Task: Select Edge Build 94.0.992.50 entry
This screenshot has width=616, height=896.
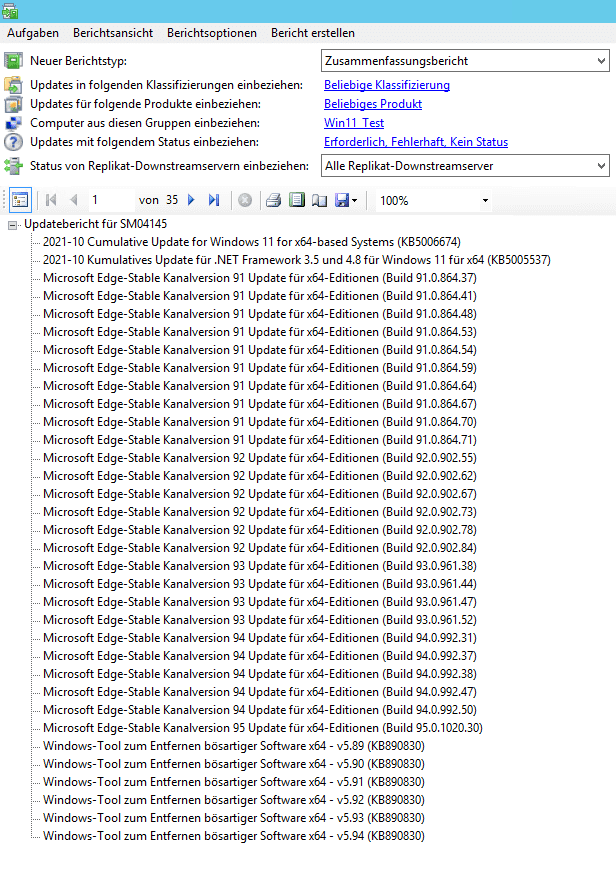Action: point(259,710)
